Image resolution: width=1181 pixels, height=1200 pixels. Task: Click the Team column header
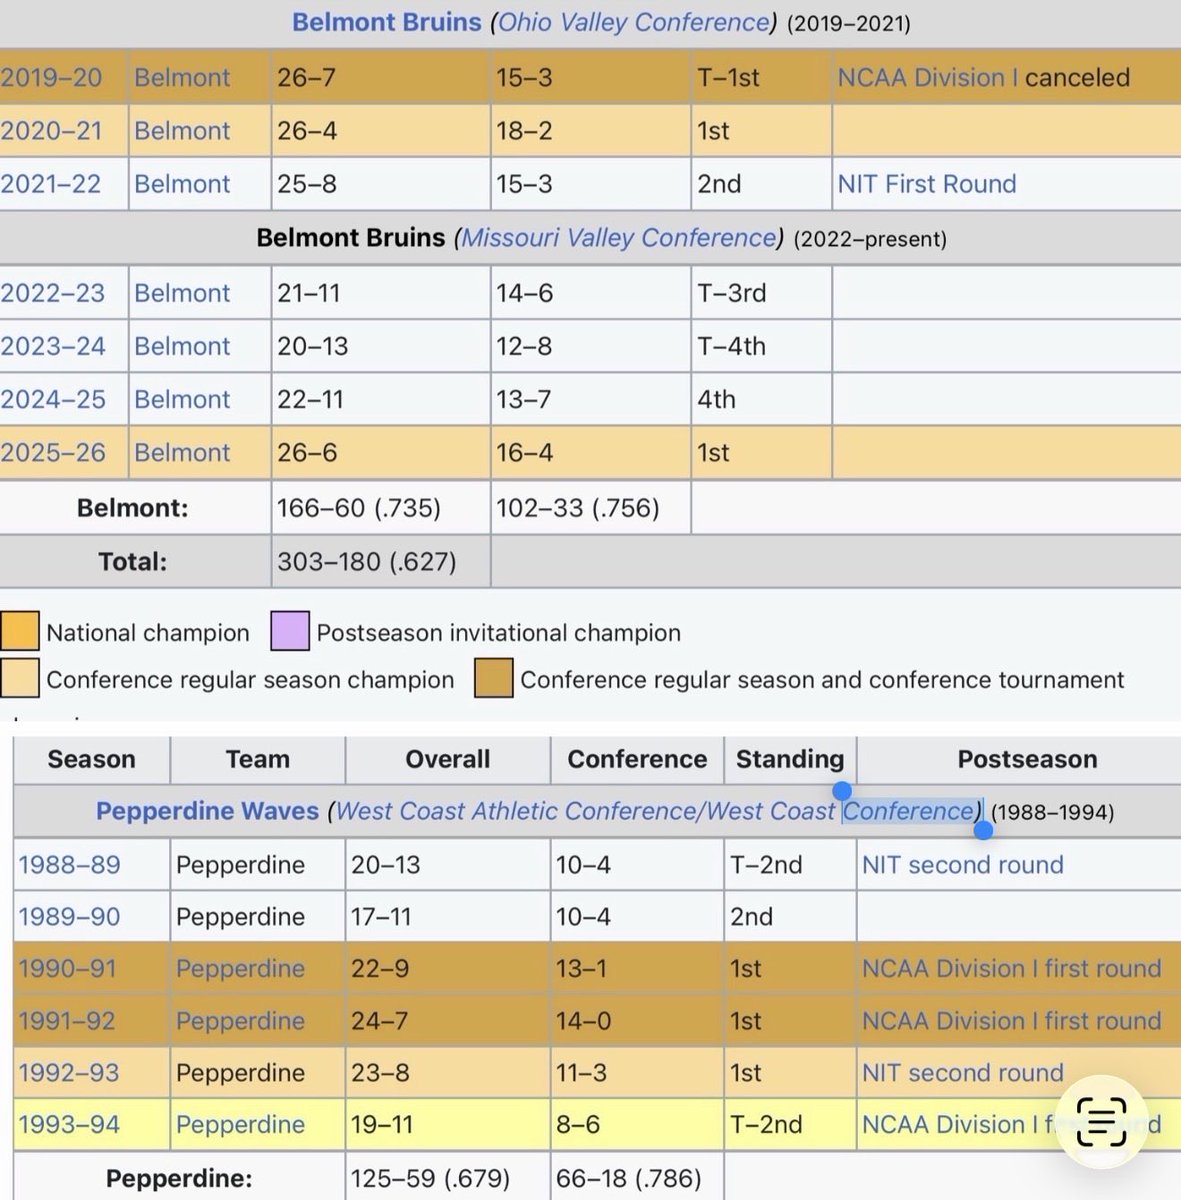258,759
